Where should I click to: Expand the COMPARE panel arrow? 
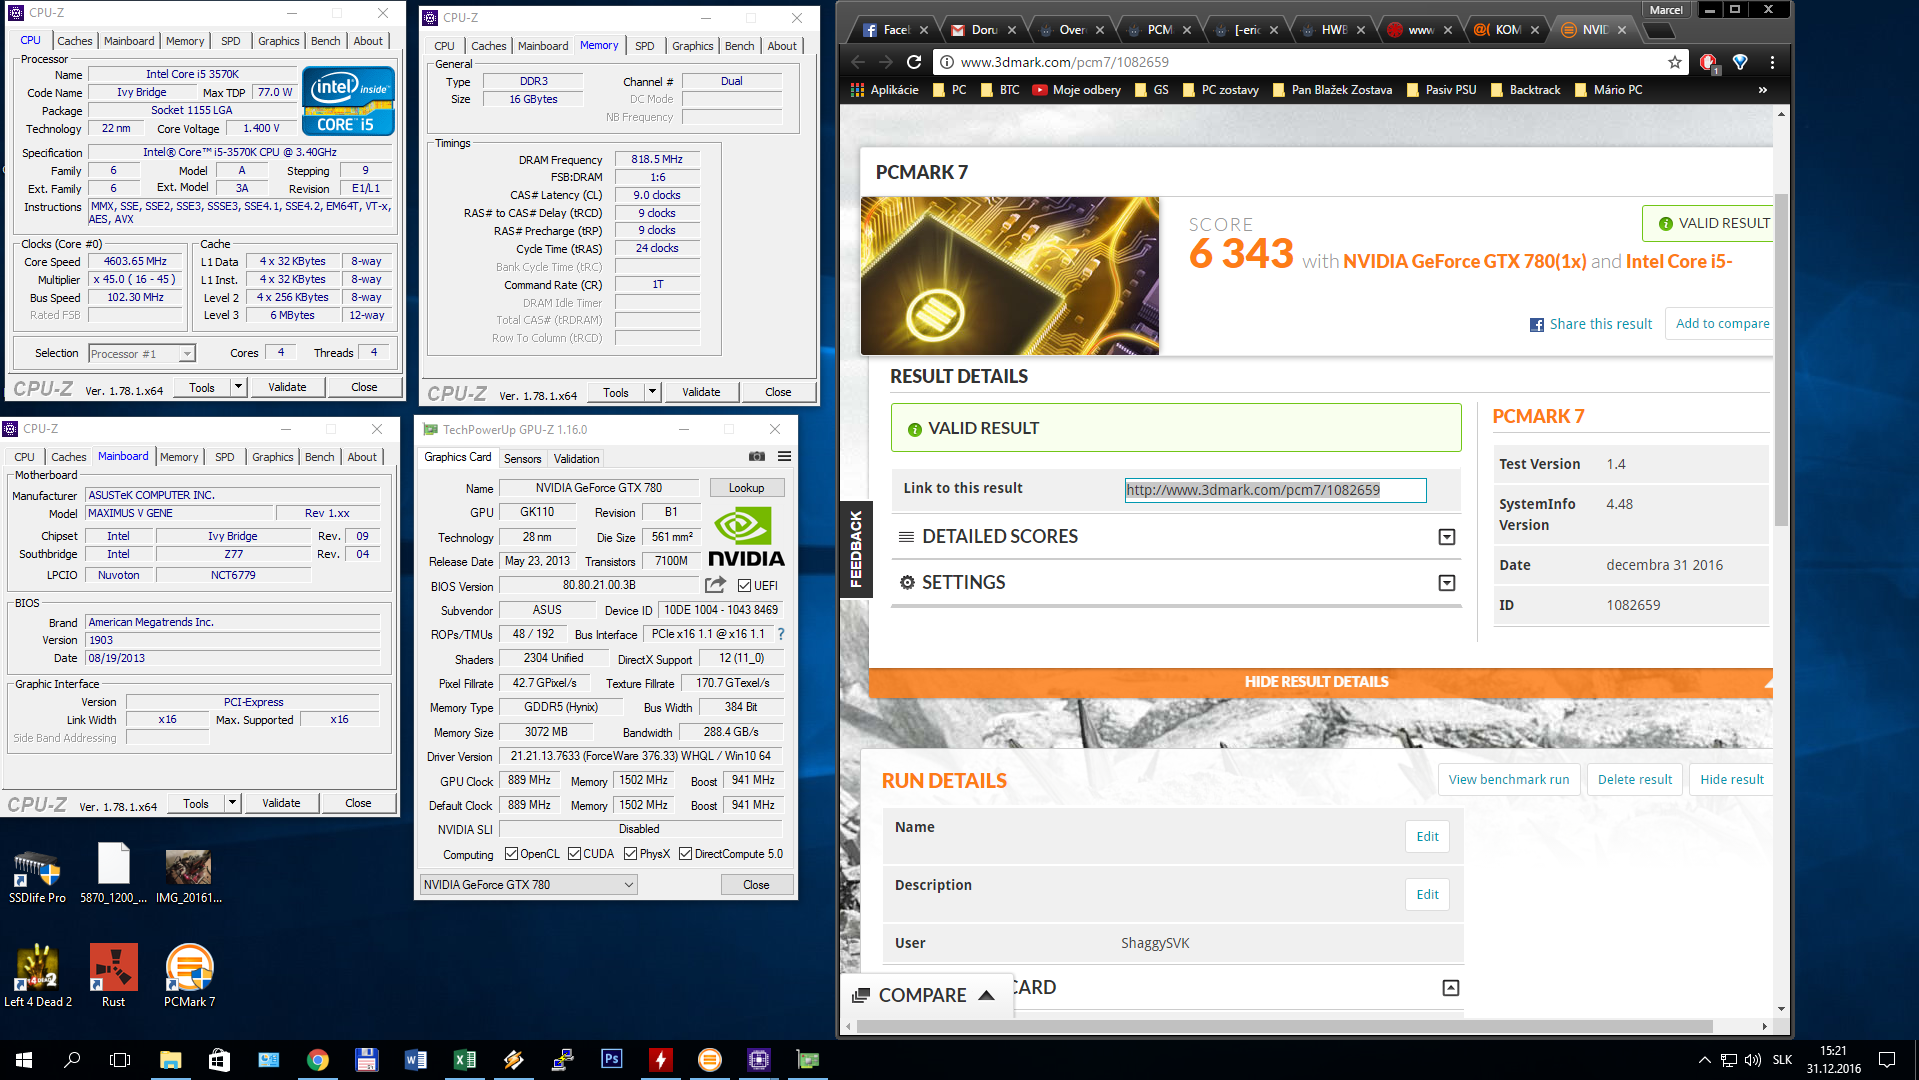986,995
